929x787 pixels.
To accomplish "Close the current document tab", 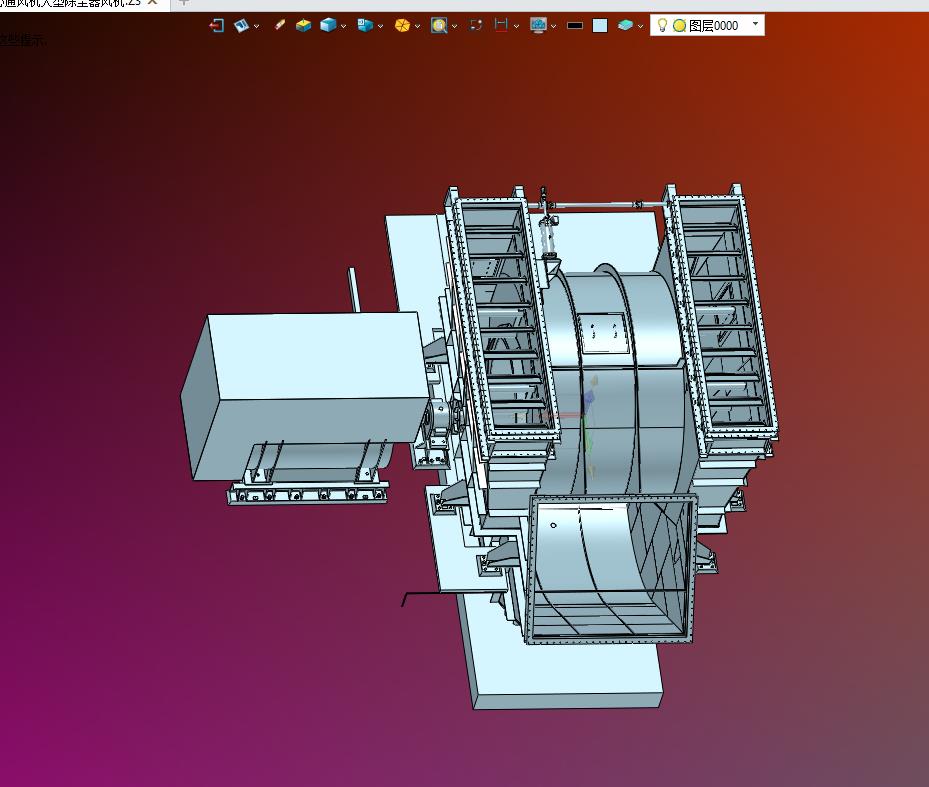I will tap(153, 2).
